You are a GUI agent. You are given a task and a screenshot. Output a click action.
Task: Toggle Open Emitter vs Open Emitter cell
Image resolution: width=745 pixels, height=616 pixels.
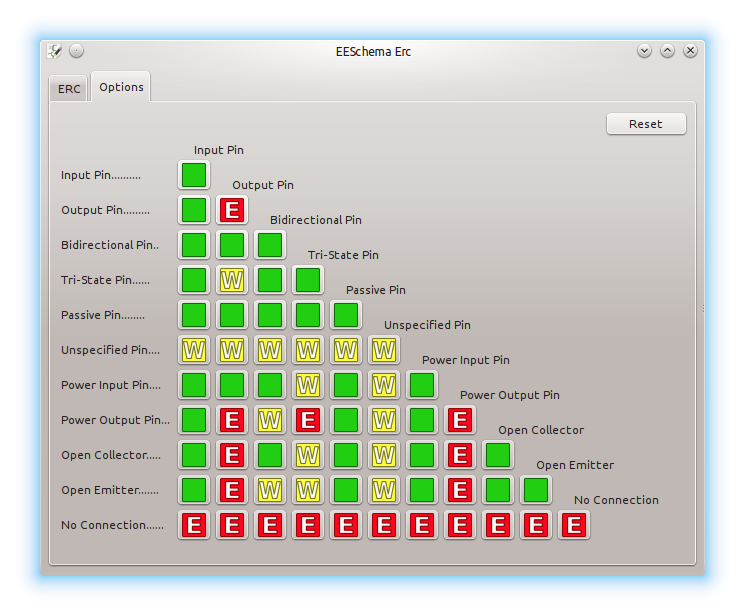pyautogui.click(x=536, y=490)
